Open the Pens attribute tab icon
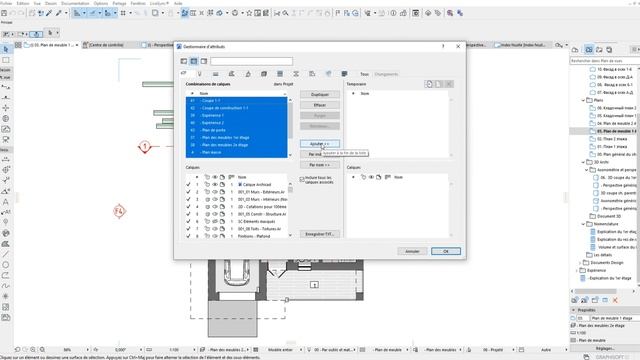Screen dimensions: 640x360 pyautogui.click(x=200, y=74)
